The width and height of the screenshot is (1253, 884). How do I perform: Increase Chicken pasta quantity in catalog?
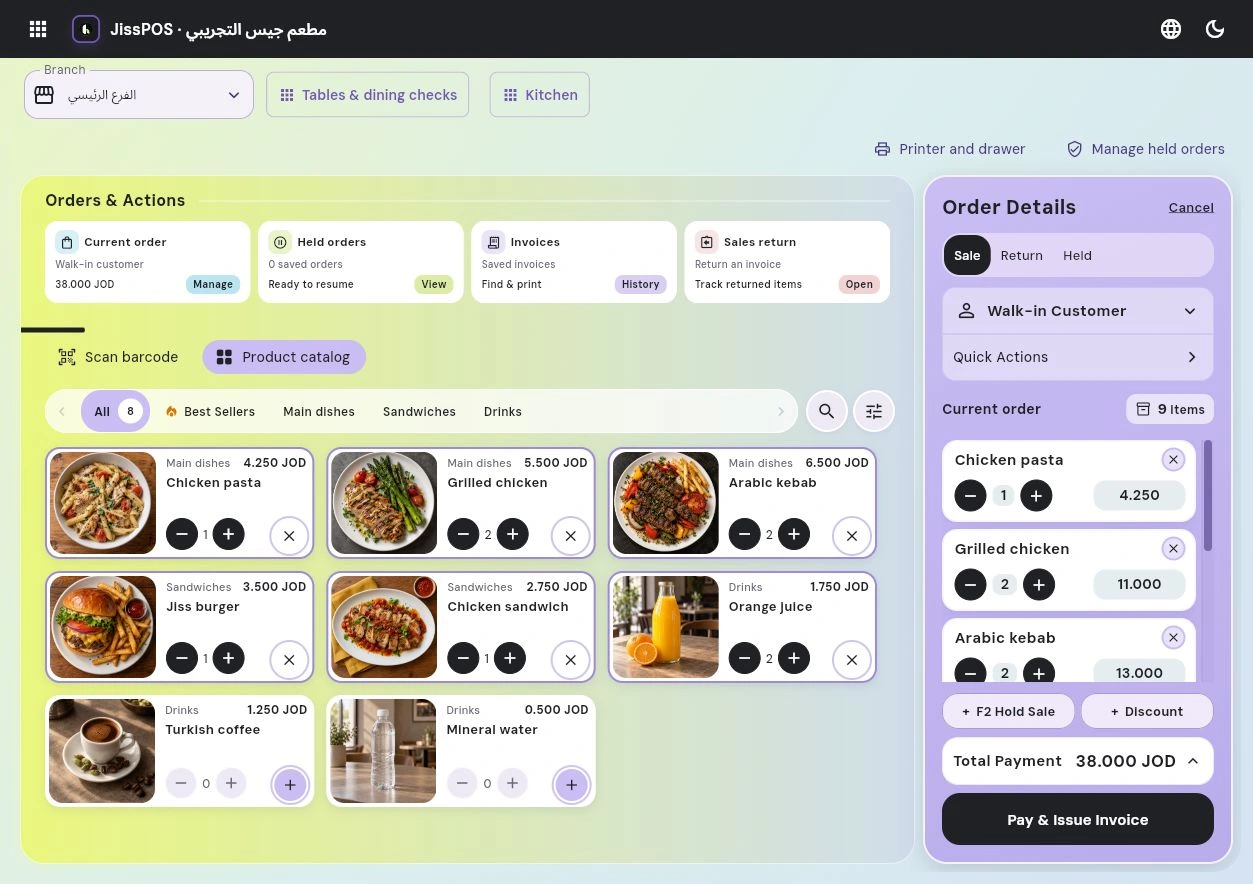[x=228, y=534]
